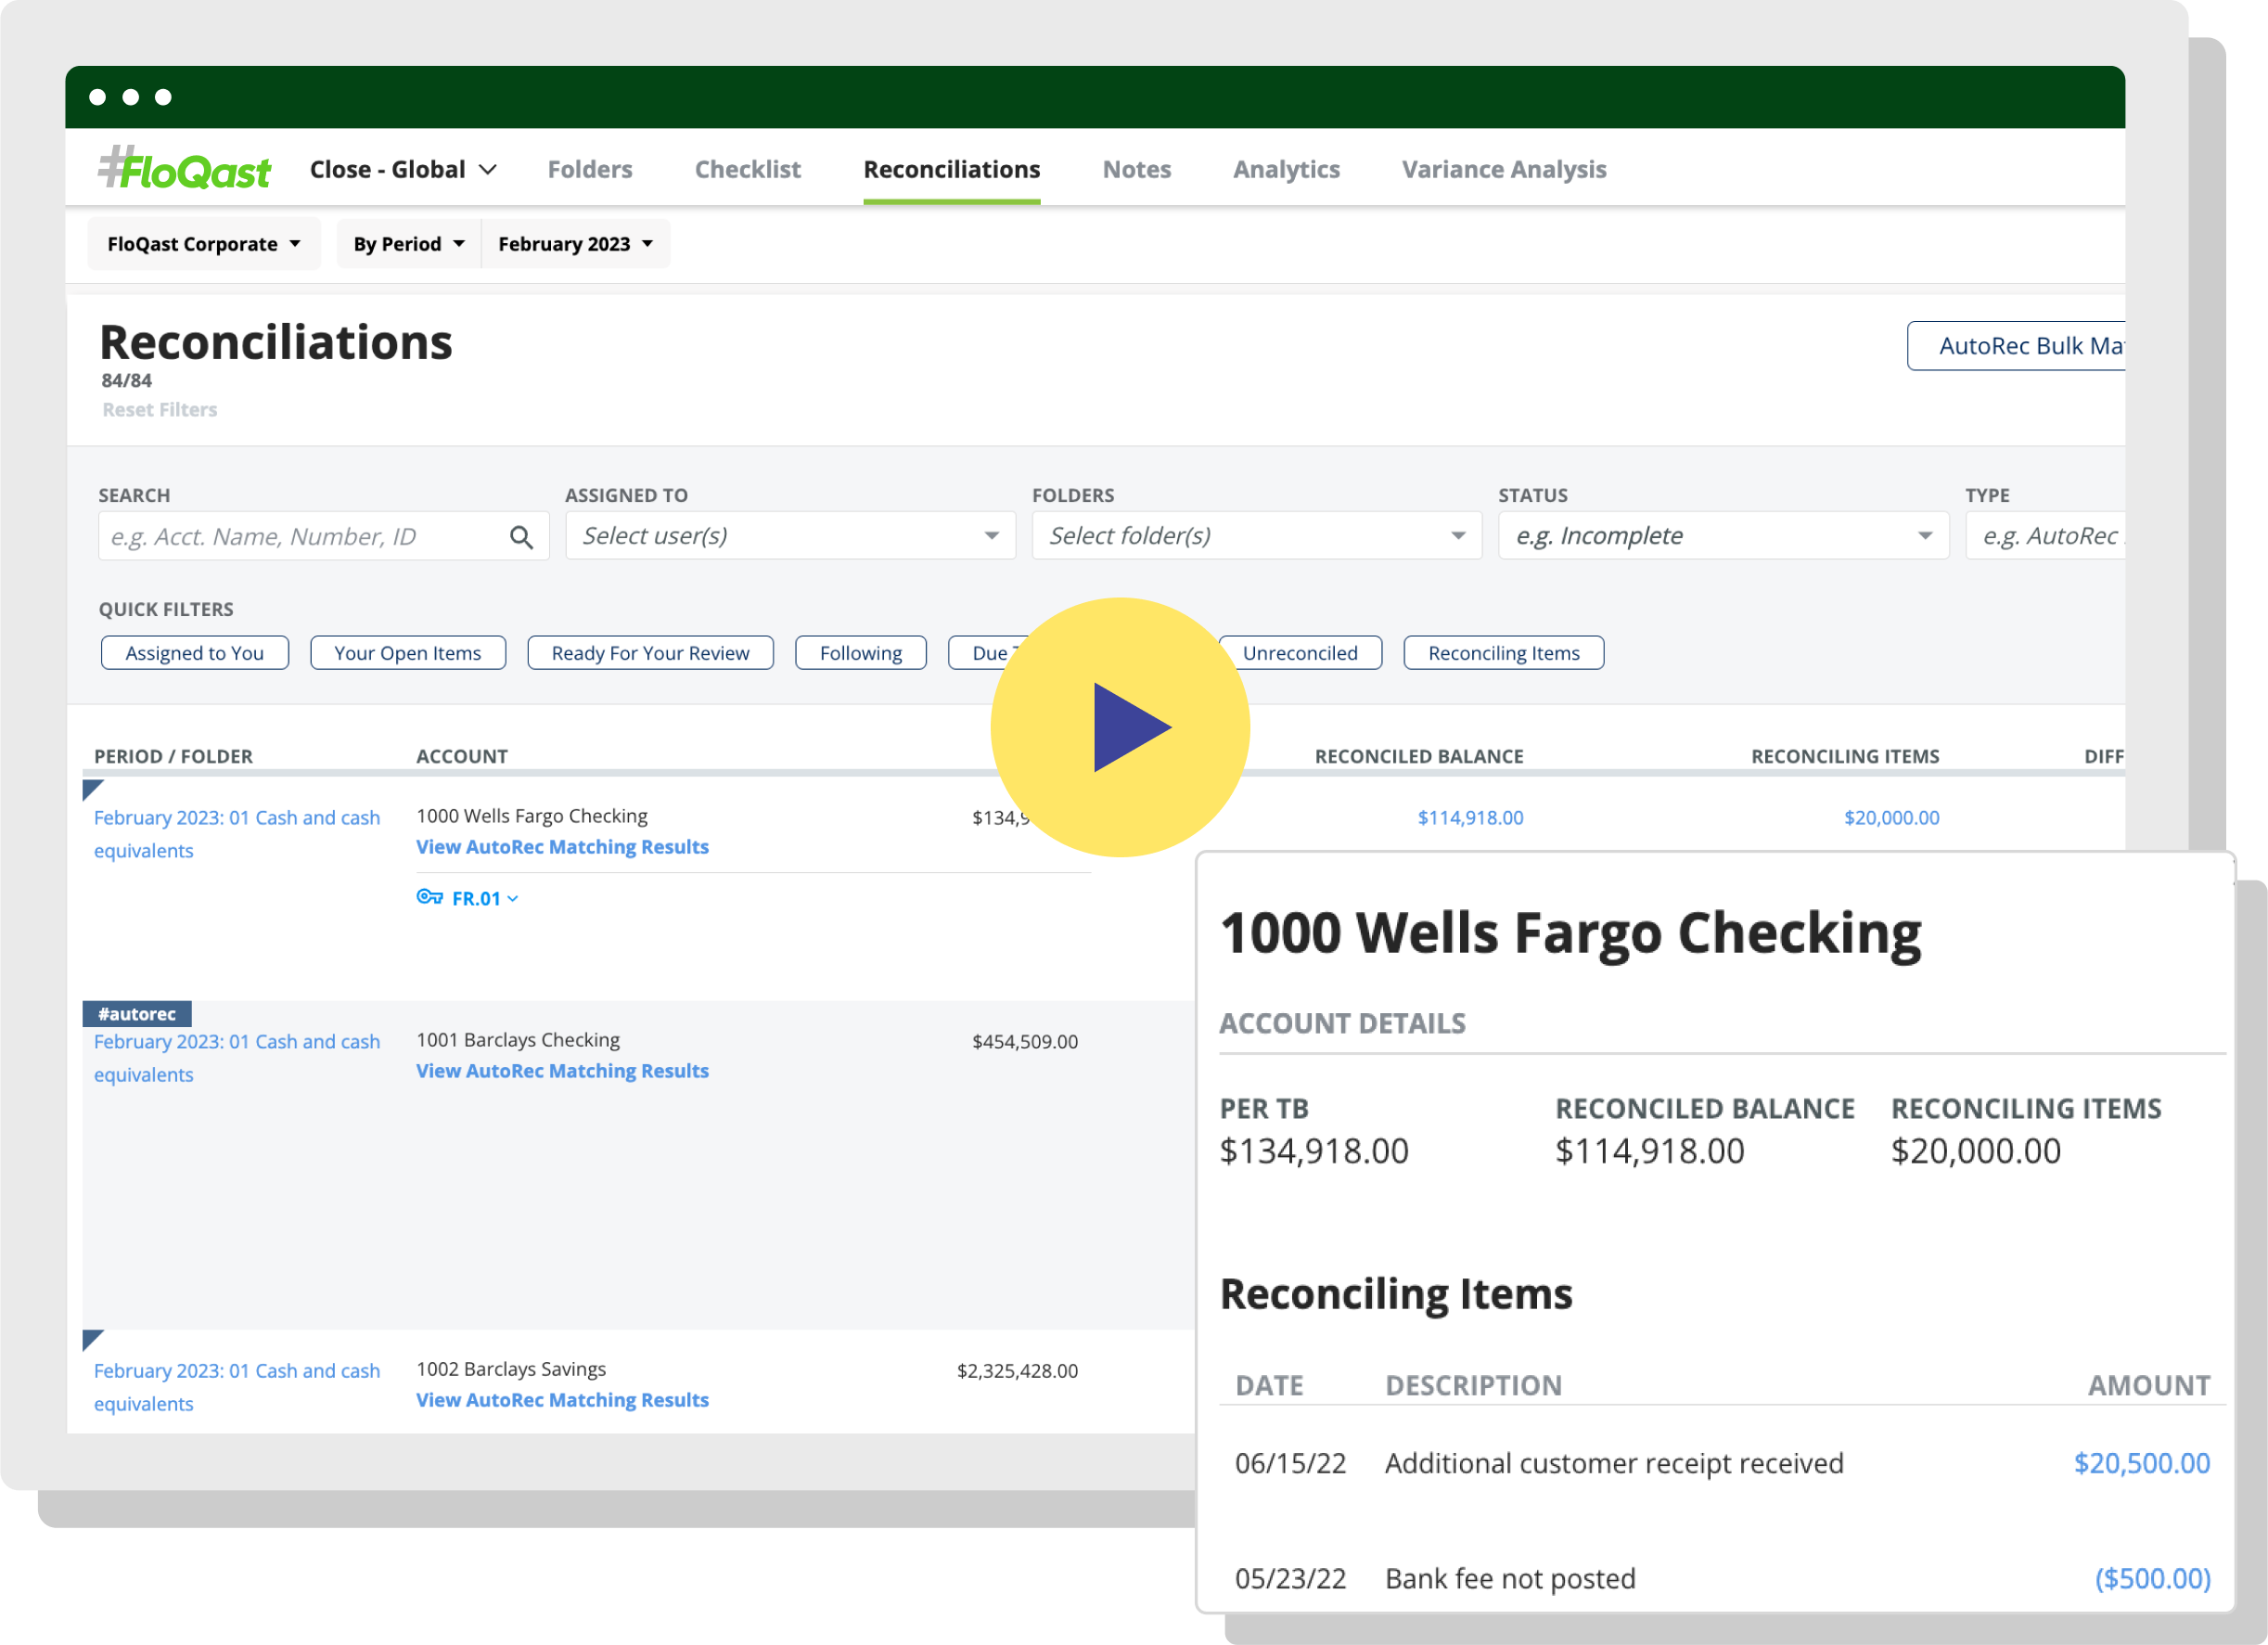Click the $454,509.00 balance value

tap(1025, 1041)
